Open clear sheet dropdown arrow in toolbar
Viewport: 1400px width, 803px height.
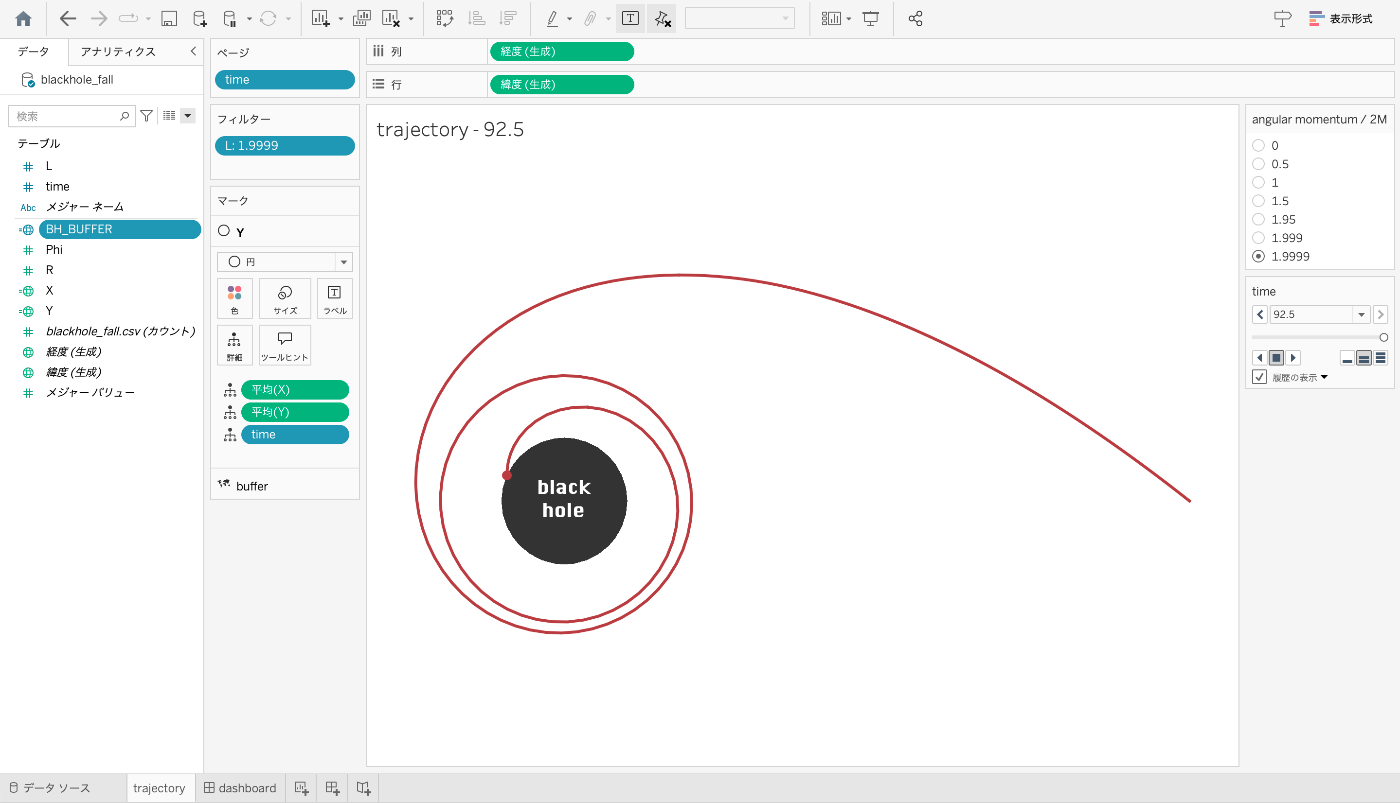[x=411, y=19]
